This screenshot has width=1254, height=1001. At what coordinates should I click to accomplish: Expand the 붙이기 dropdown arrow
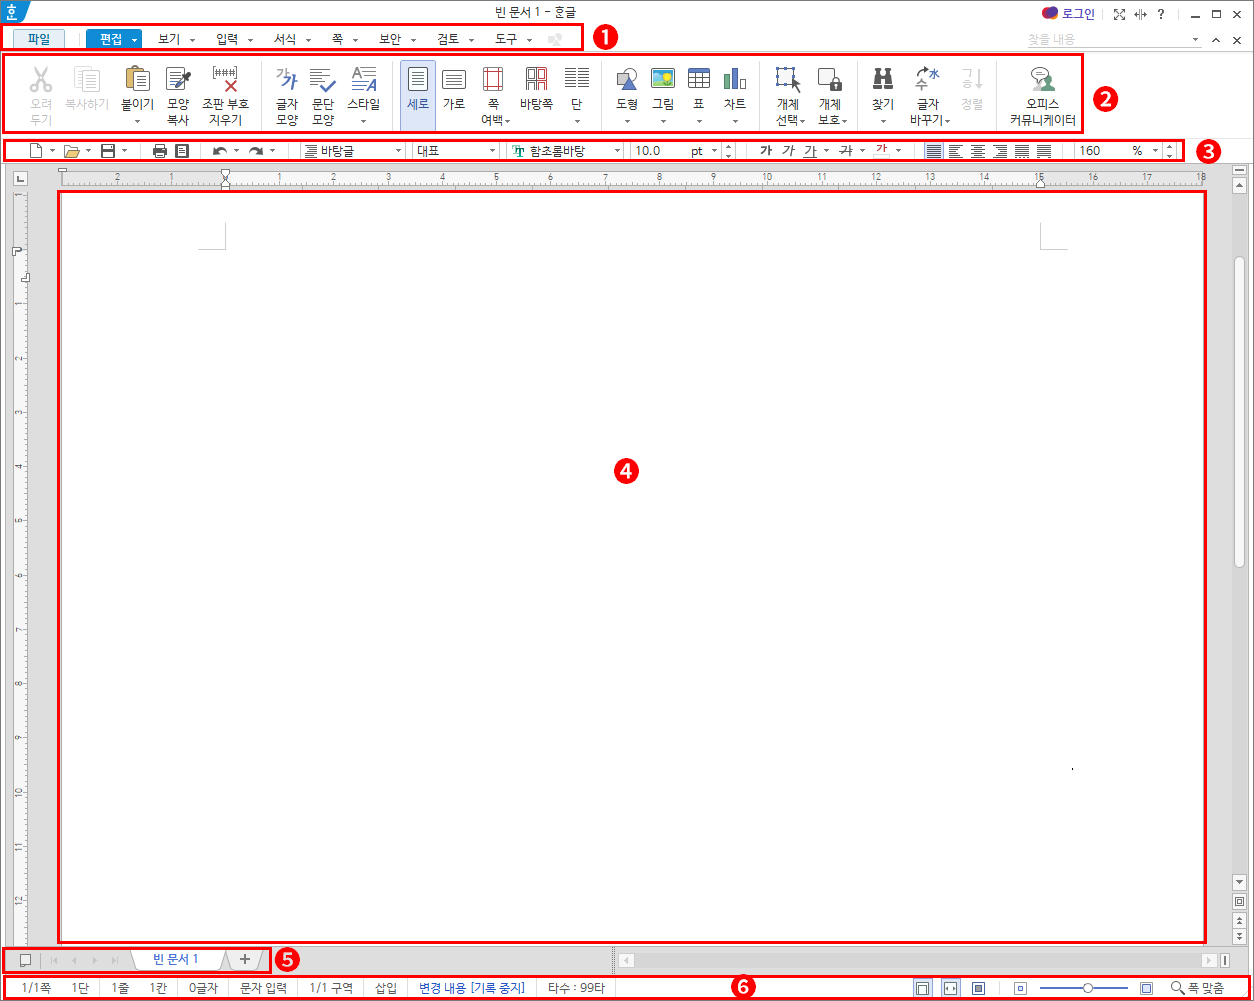click(137, 122)
